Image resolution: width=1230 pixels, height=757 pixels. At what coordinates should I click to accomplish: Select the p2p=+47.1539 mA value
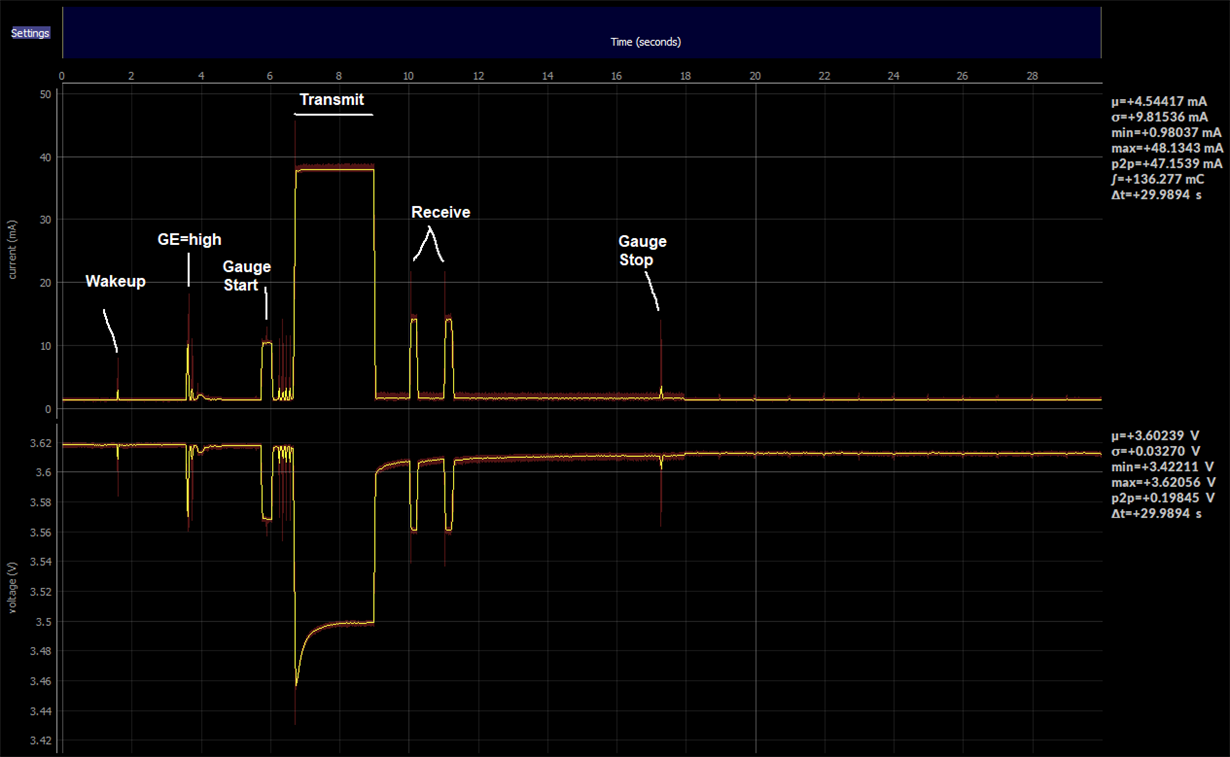(x=1166, y=163)
